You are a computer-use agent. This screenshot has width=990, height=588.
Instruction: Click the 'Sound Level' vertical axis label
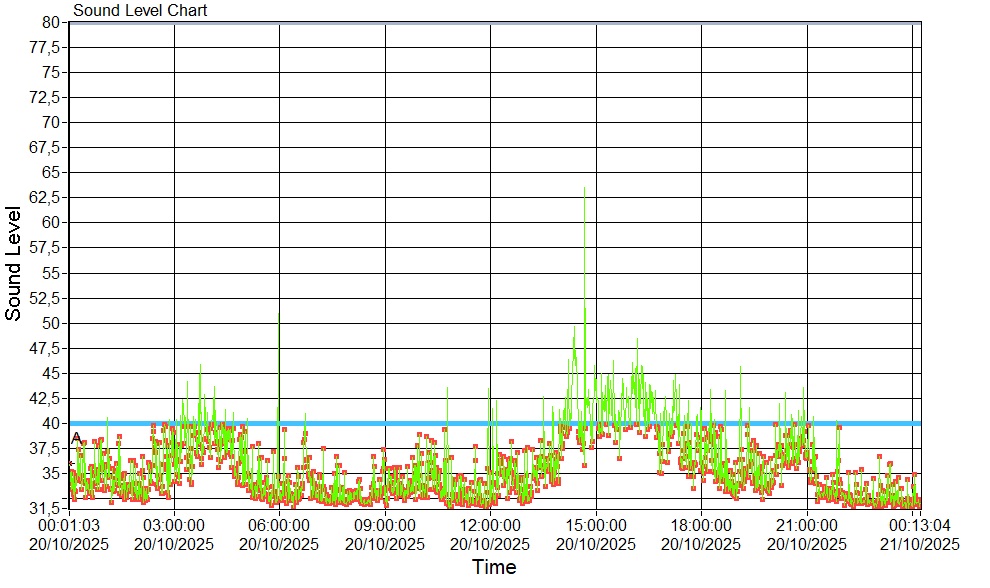14,264
